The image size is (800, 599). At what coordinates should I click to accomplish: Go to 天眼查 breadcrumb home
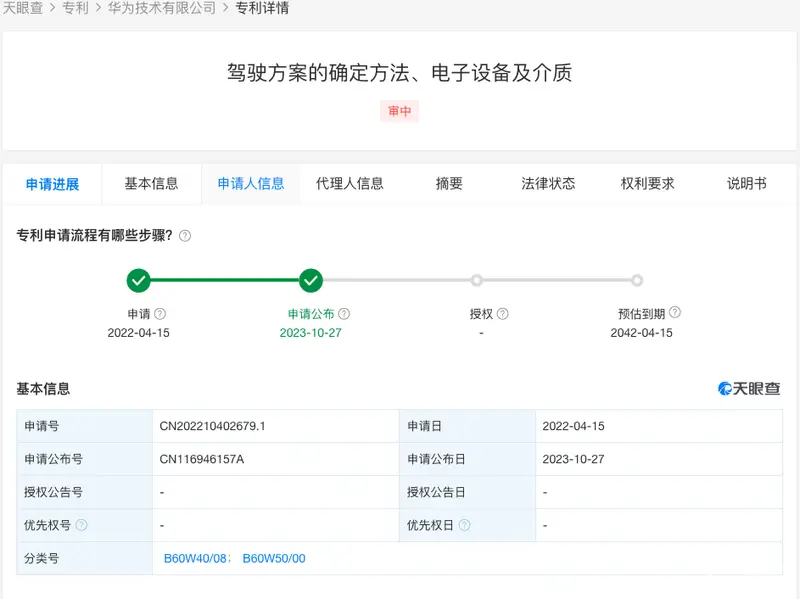pyautogui.click(x=22, y=8)
